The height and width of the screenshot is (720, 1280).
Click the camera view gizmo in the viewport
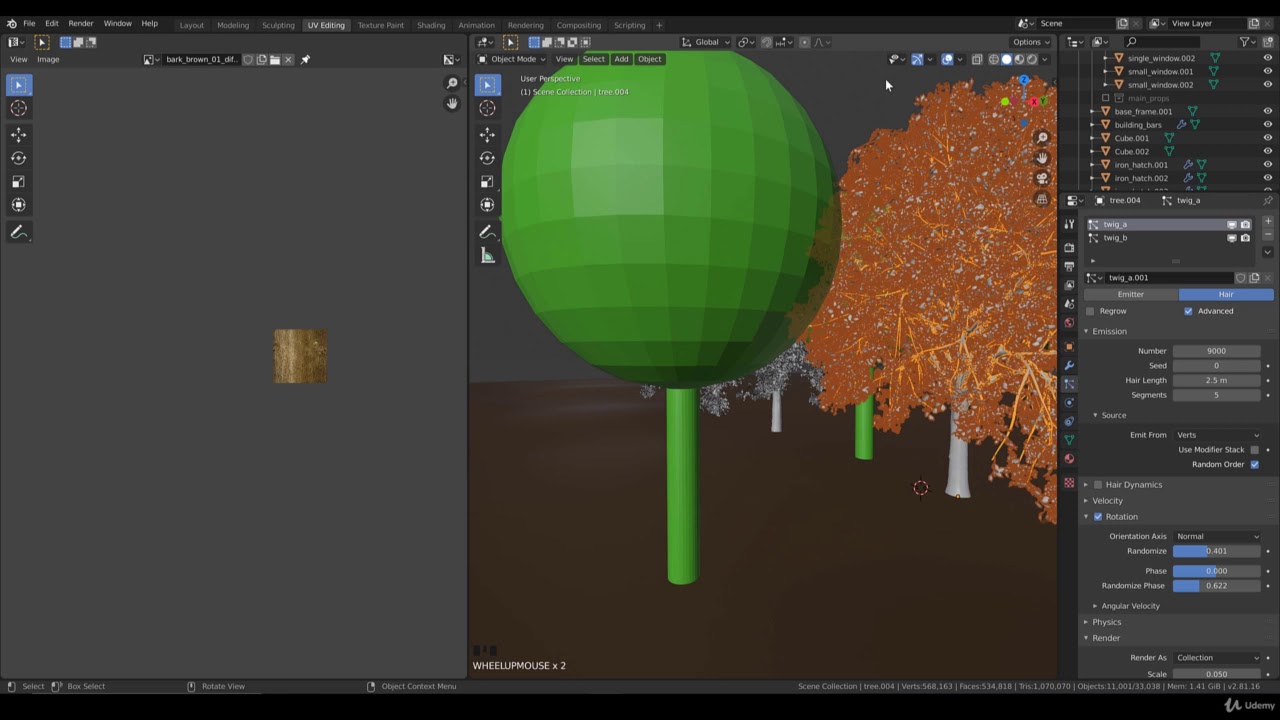[x=1042, y=178]
